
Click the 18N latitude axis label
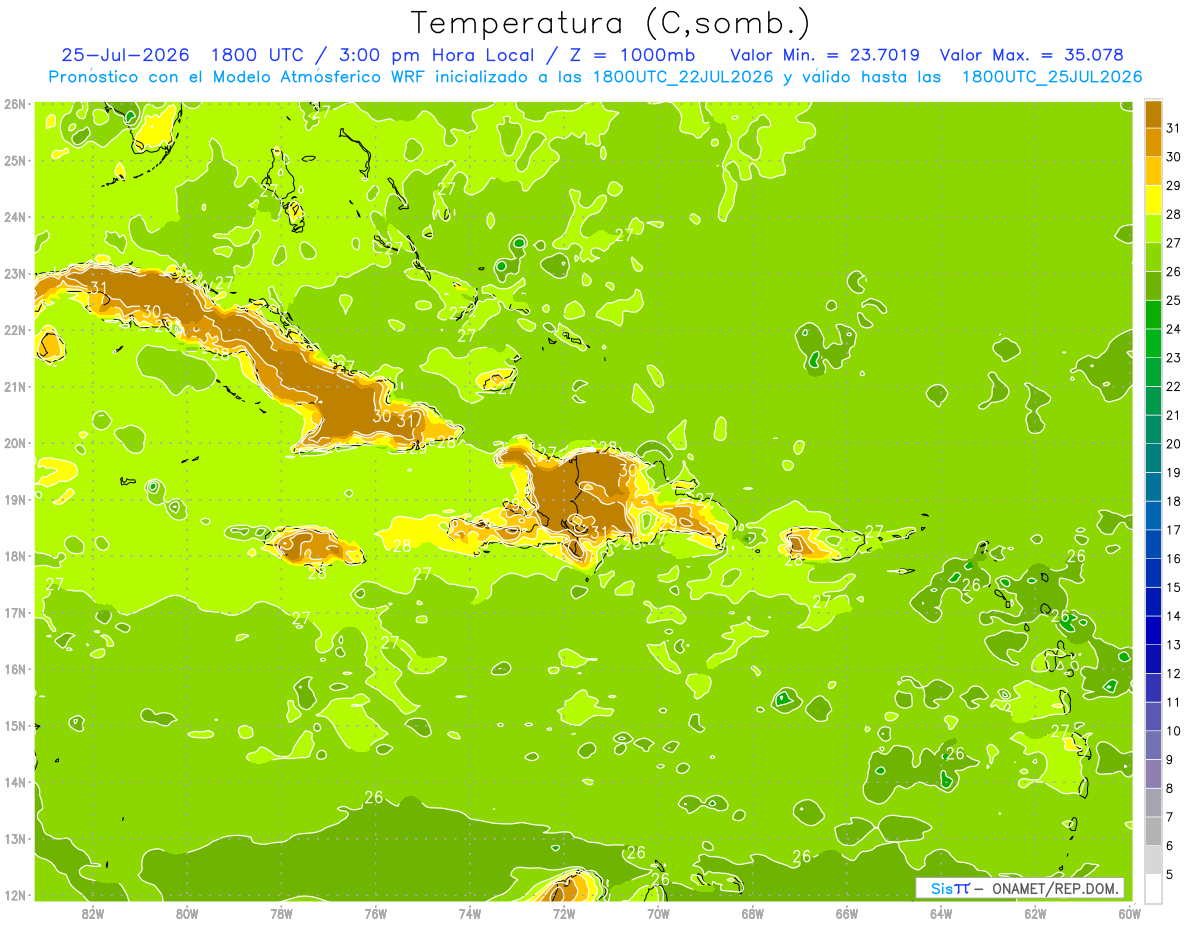point(14,556)
